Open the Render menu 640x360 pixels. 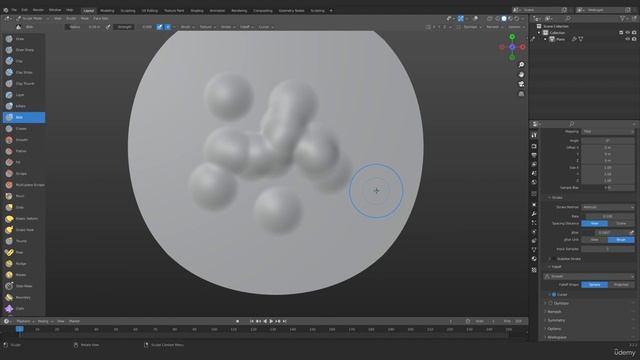click(x=38, y=10)
